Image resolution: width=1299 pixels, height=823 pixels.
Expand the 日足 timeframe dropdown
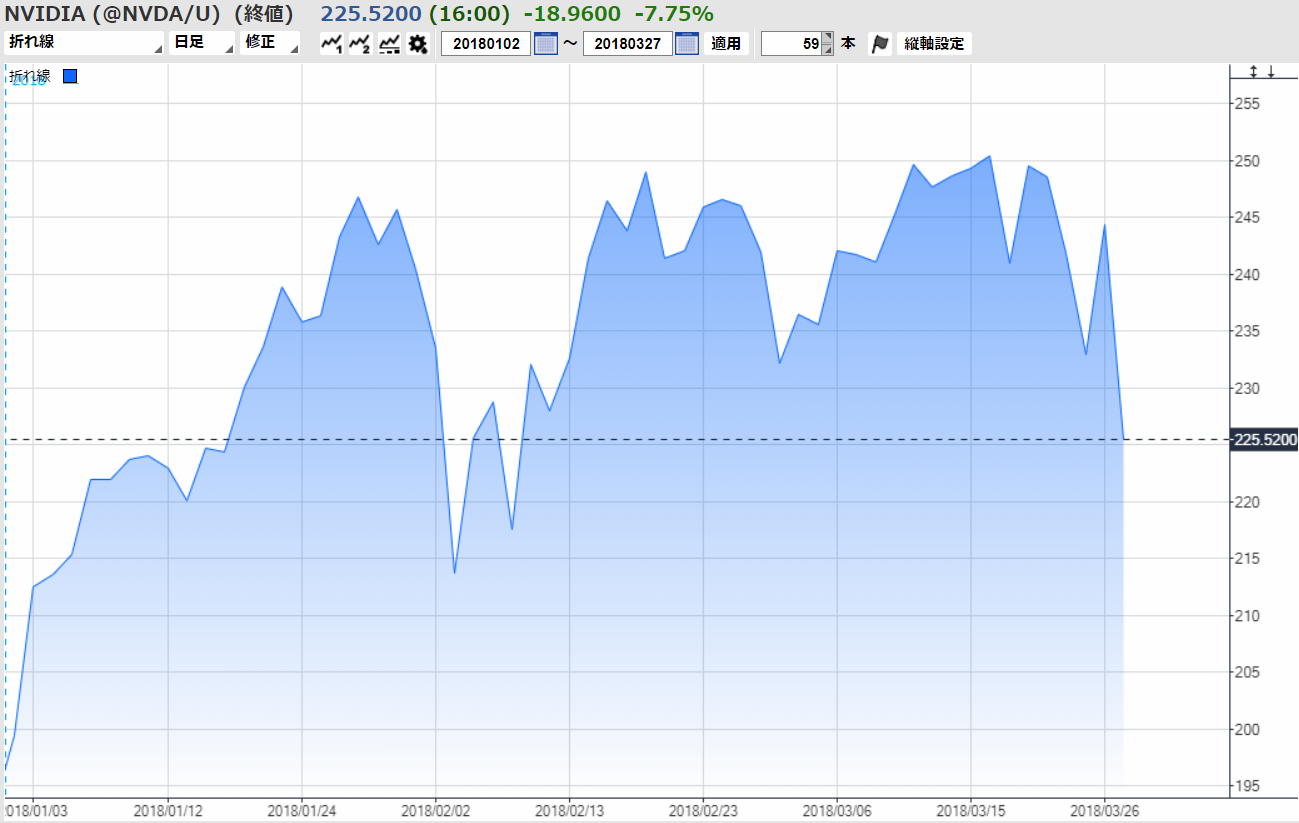(202, 44)
